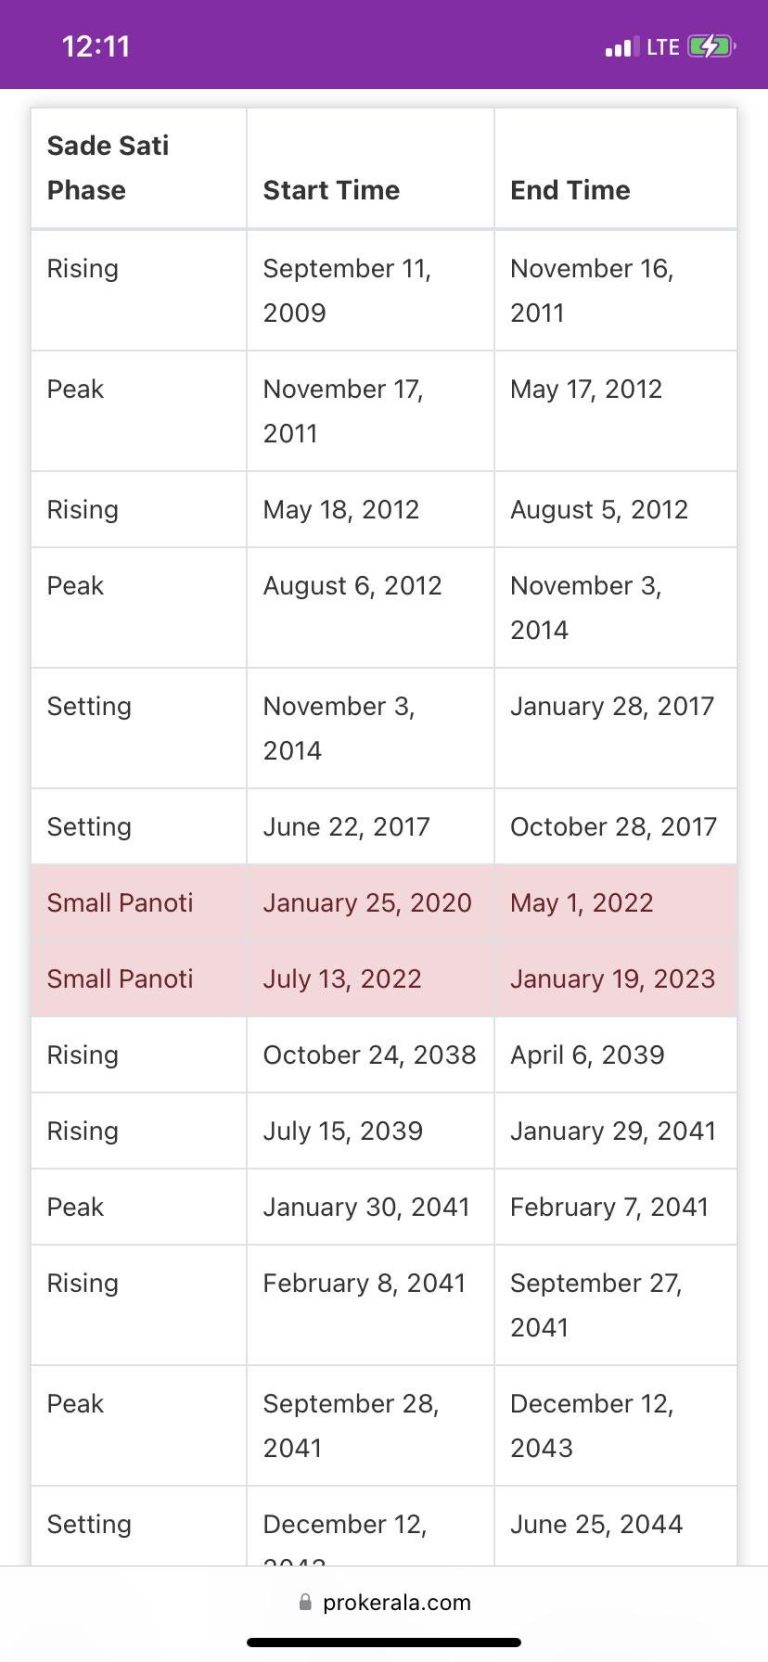Screen dimensions: 768x1662
Task: Tap the May 17, 2012 end date
Action: (x=586, y=389)
